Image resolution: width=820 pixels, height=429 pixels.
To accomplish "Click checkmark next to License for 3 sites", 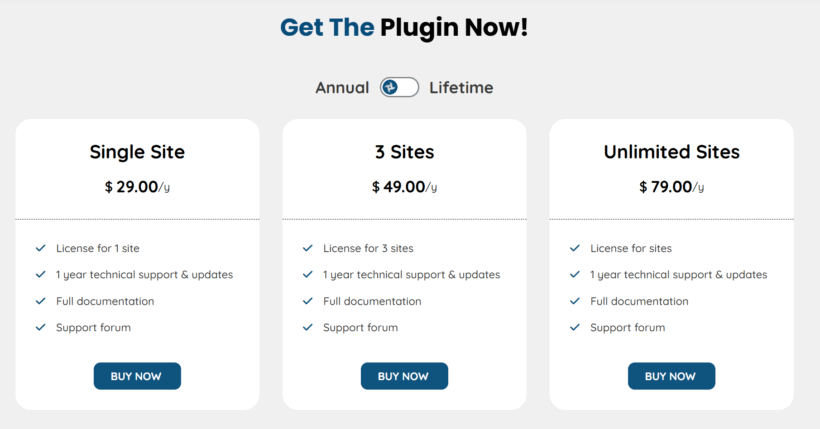I will click(x=308, y=248).
